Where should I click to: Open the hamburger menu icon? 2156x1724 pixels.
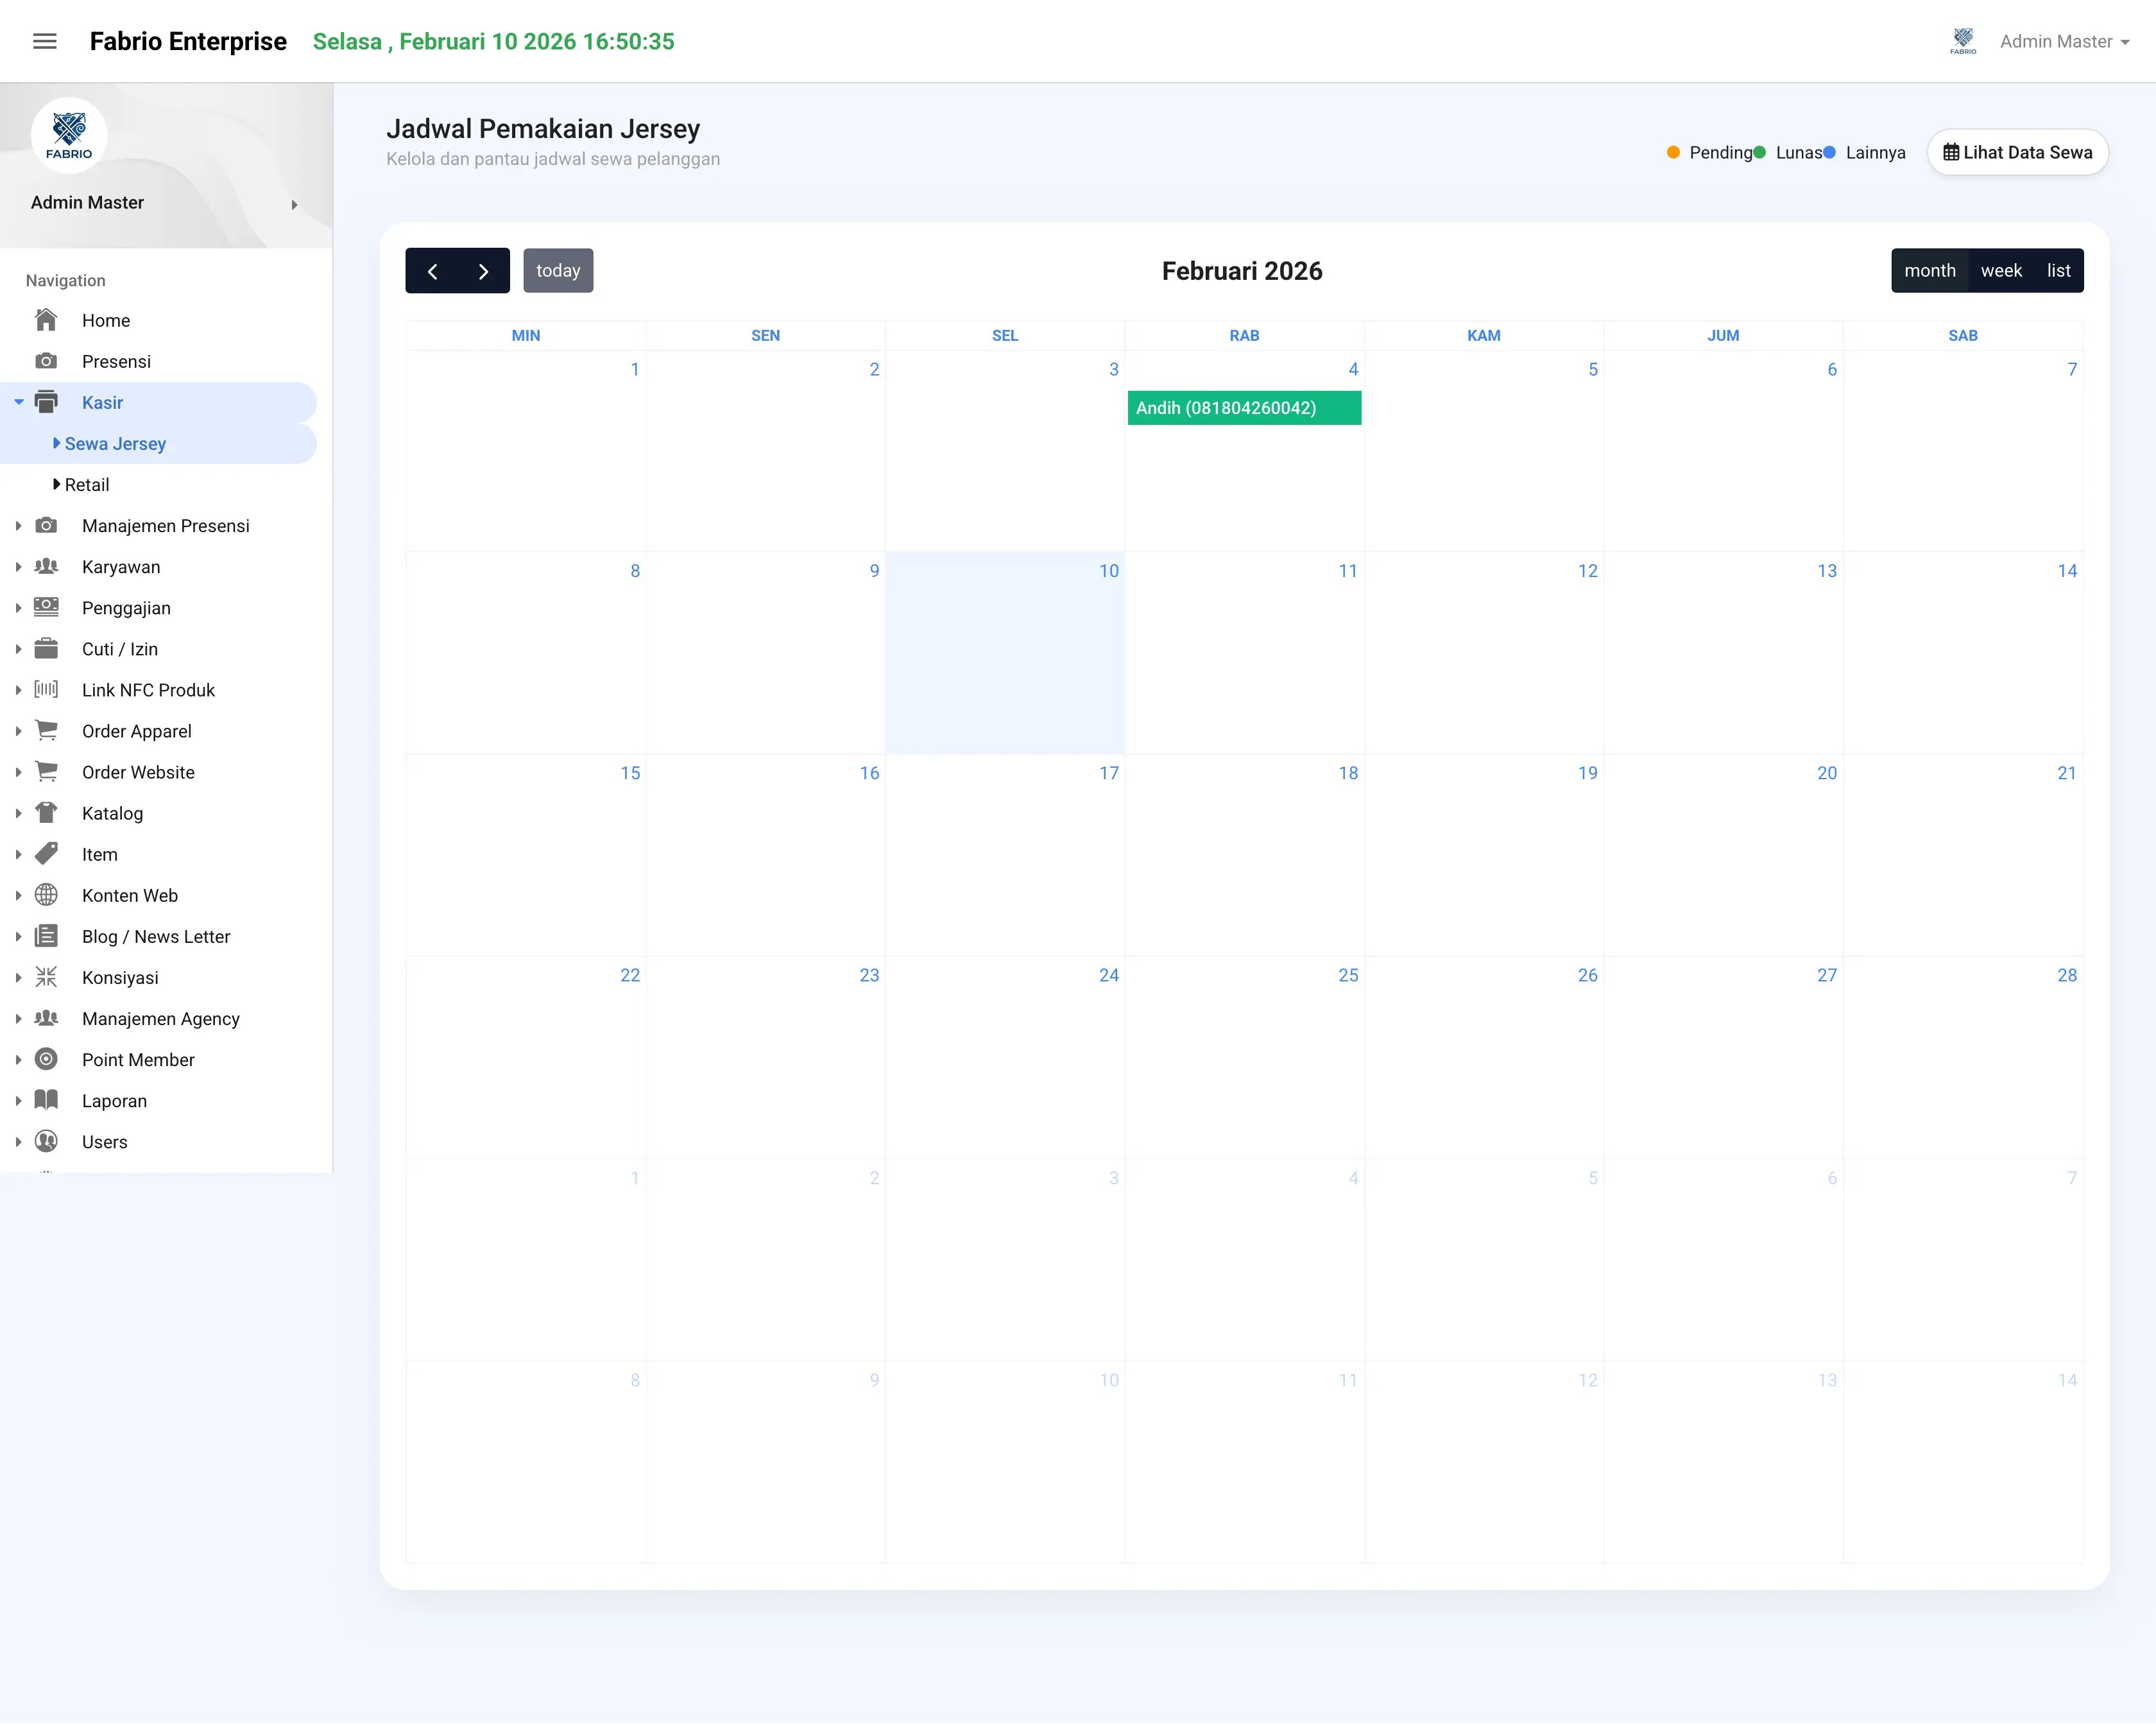45,41
